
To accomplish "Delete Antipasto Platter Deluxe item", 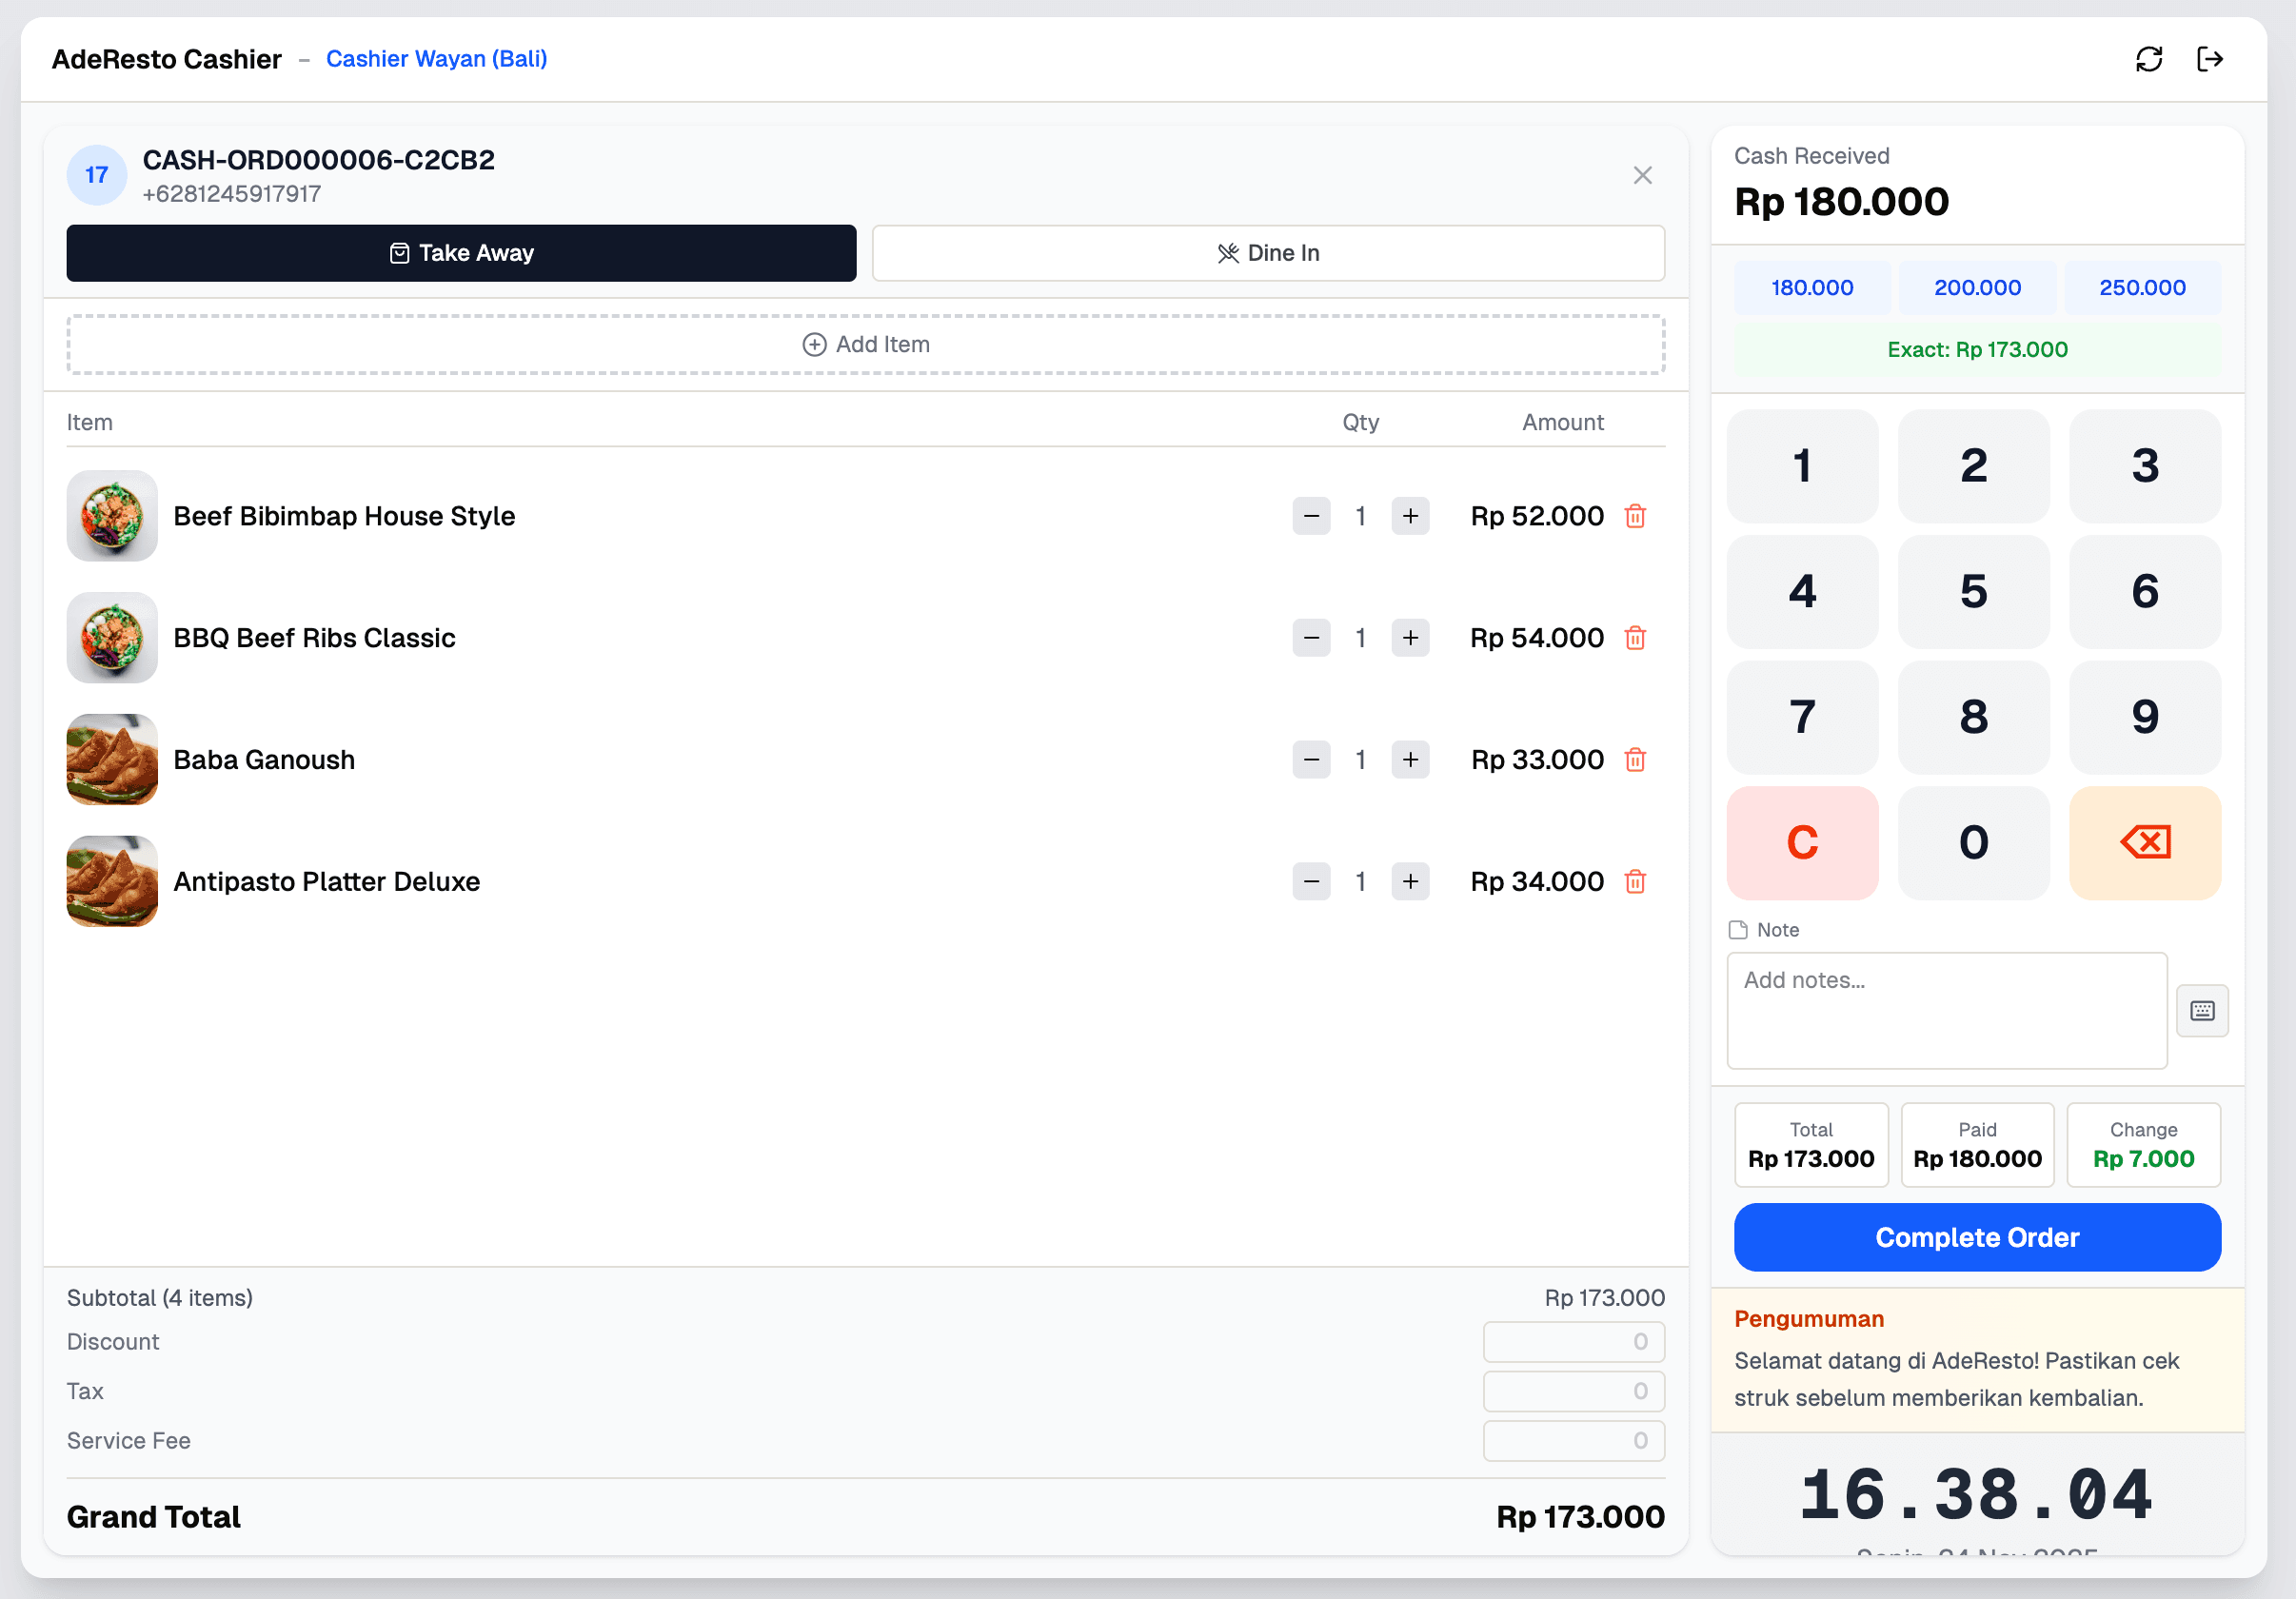I will pos(1635,882).
